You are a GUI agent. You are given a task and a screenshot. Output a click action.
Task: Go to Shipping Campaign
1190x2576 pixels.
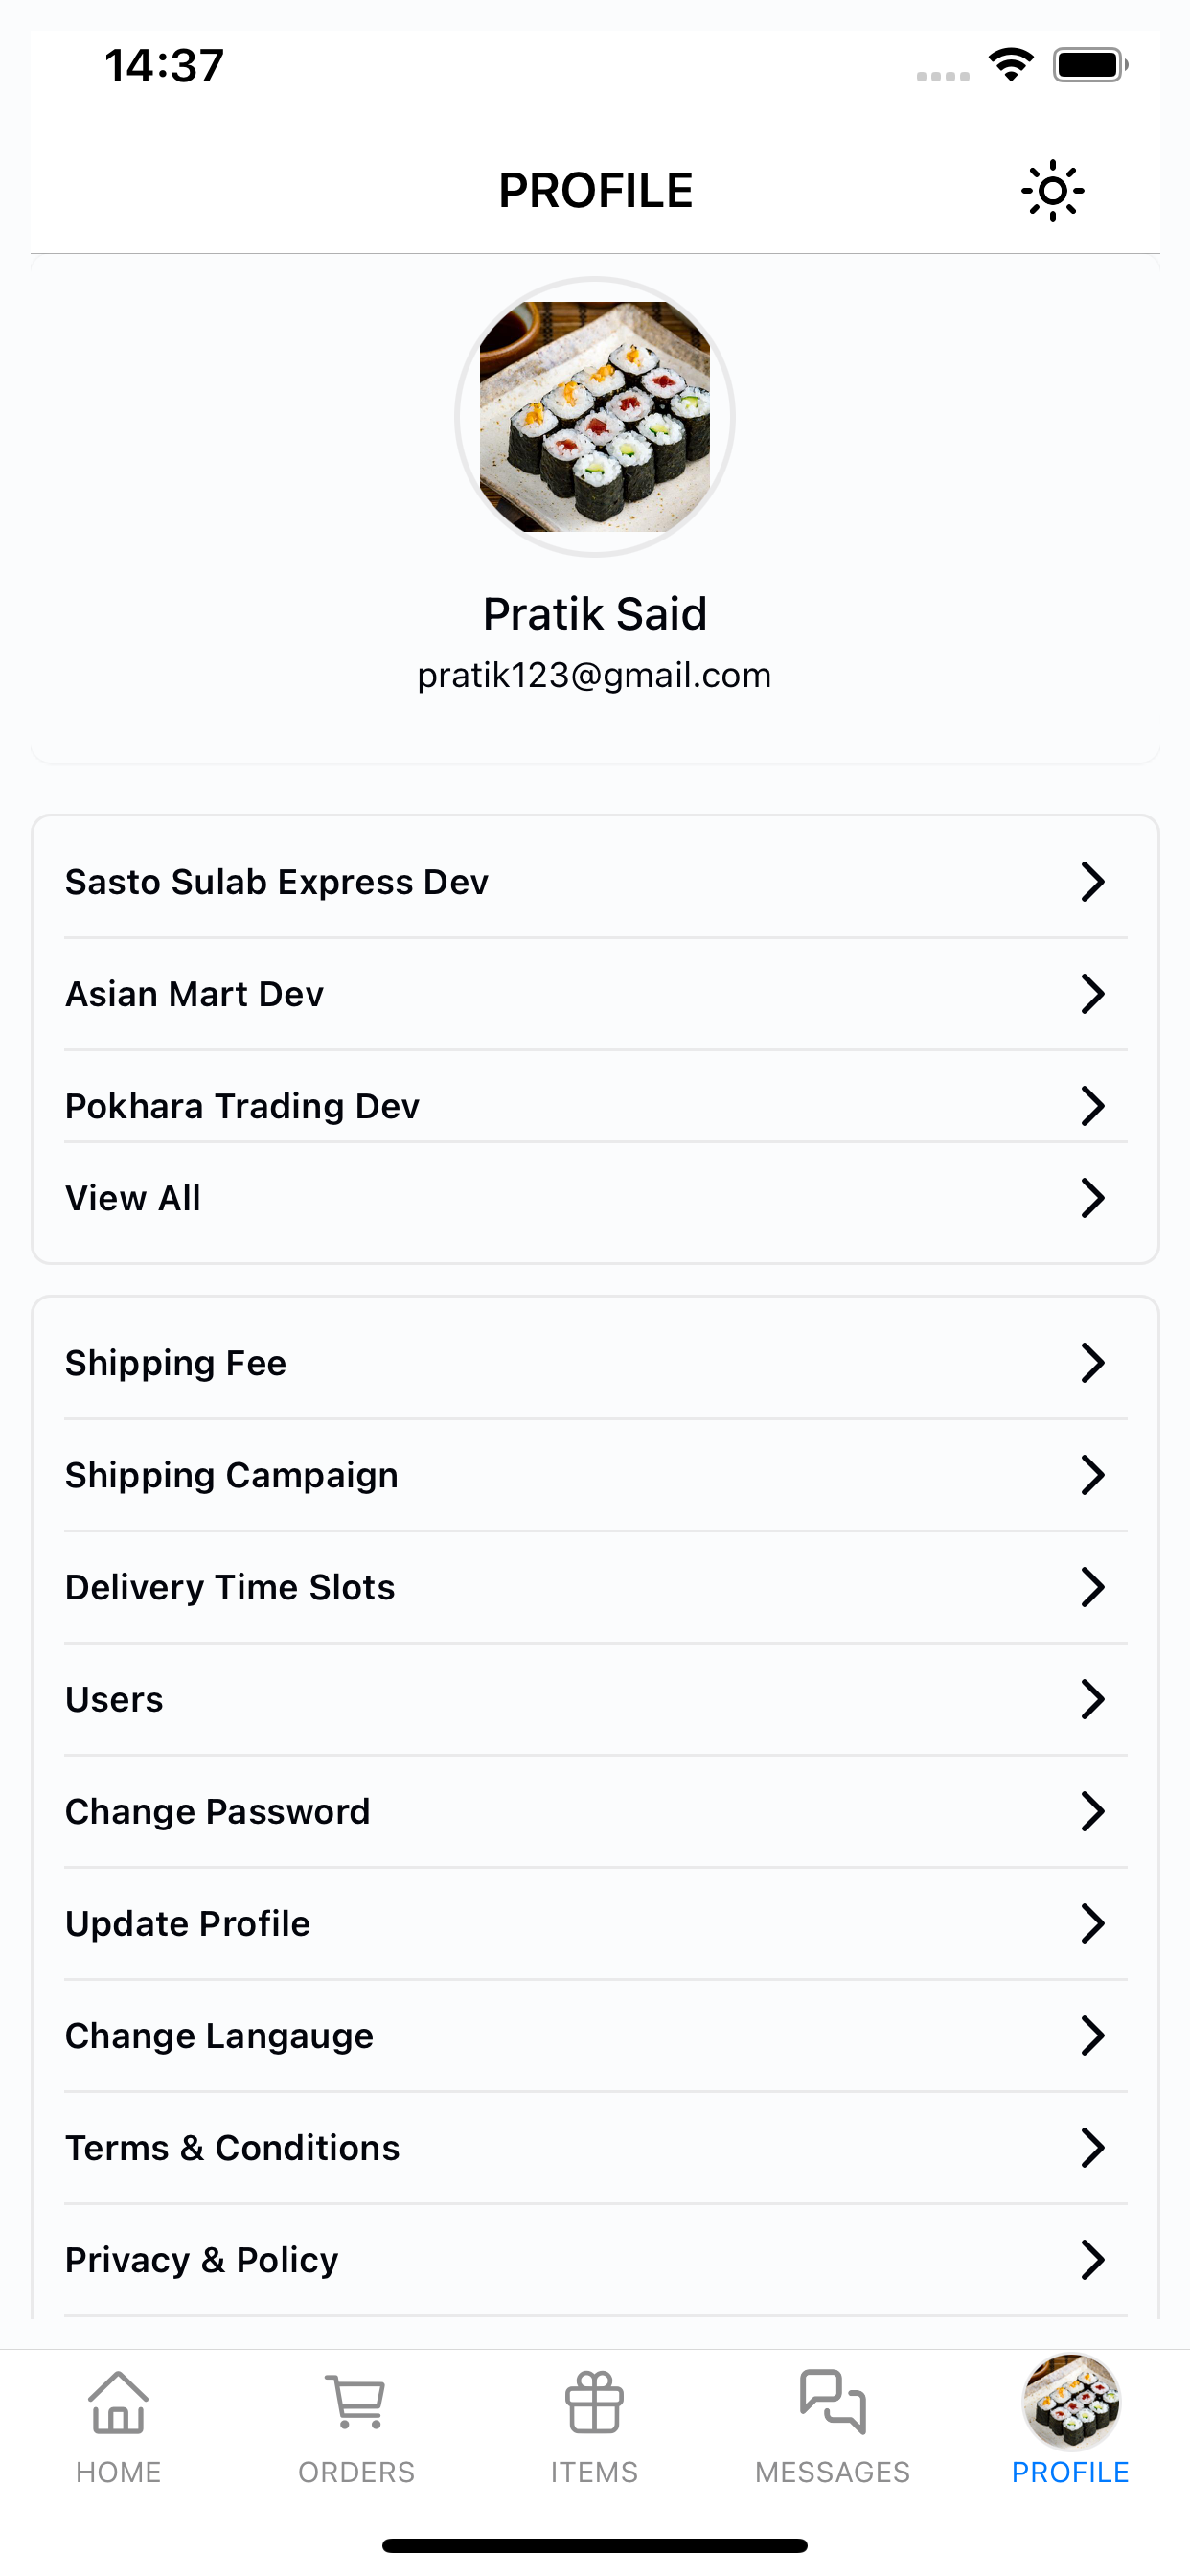[x=595, y=1475]
